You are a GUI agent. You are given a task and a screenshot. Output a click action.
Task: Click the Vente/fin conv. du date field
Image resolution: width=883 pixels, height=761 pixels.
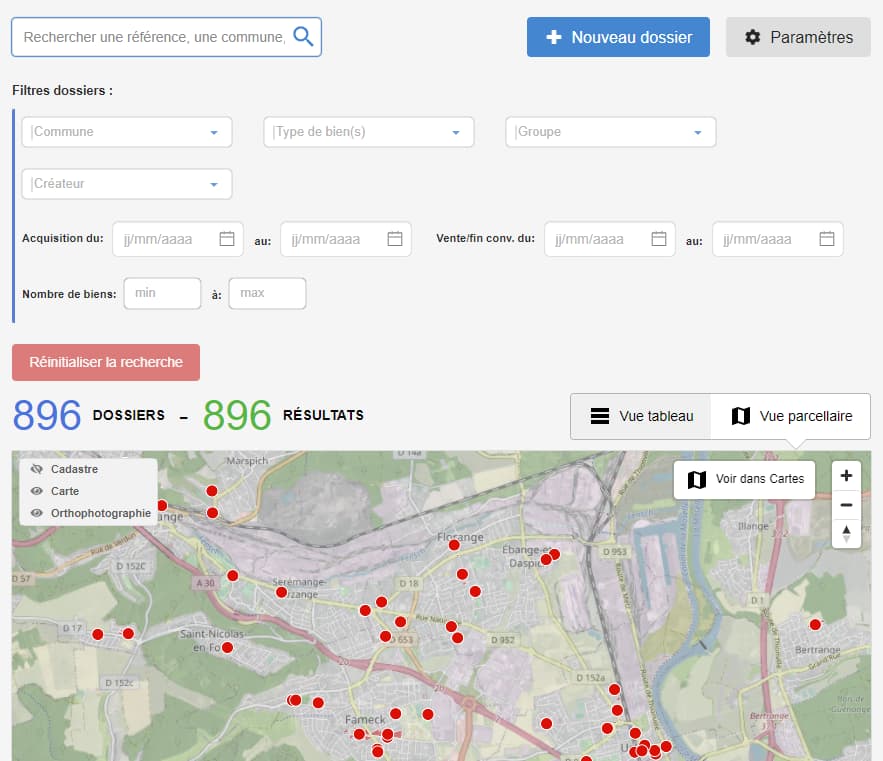click(x=609, y=239)
